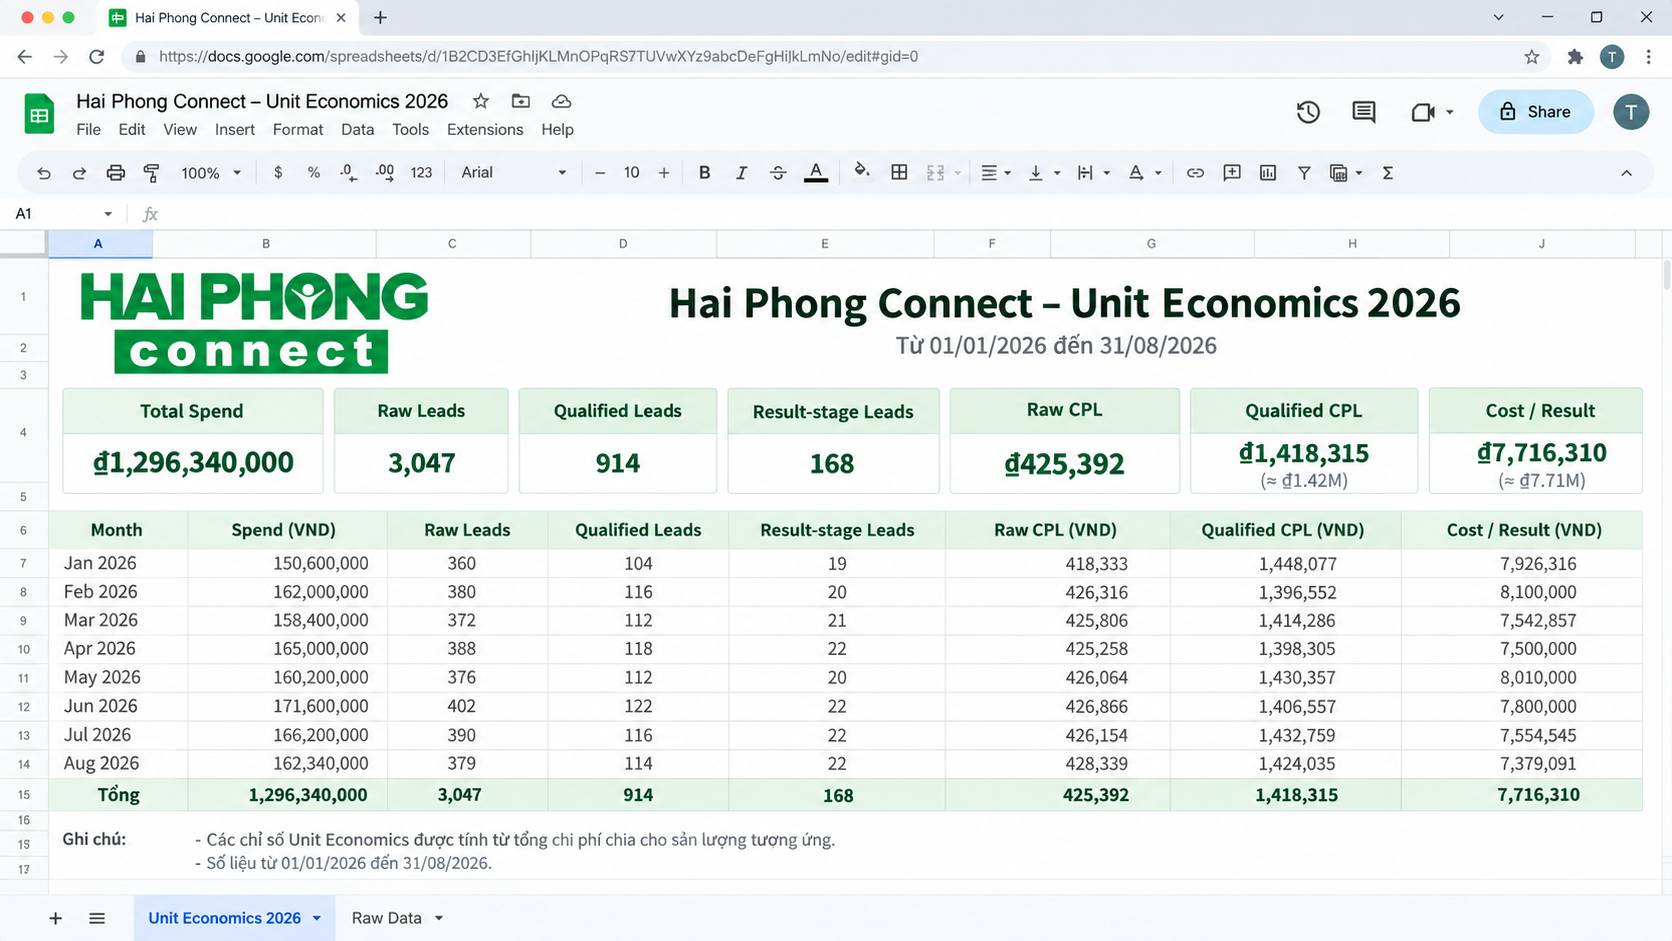Open the Meet camera icon

1423,112
